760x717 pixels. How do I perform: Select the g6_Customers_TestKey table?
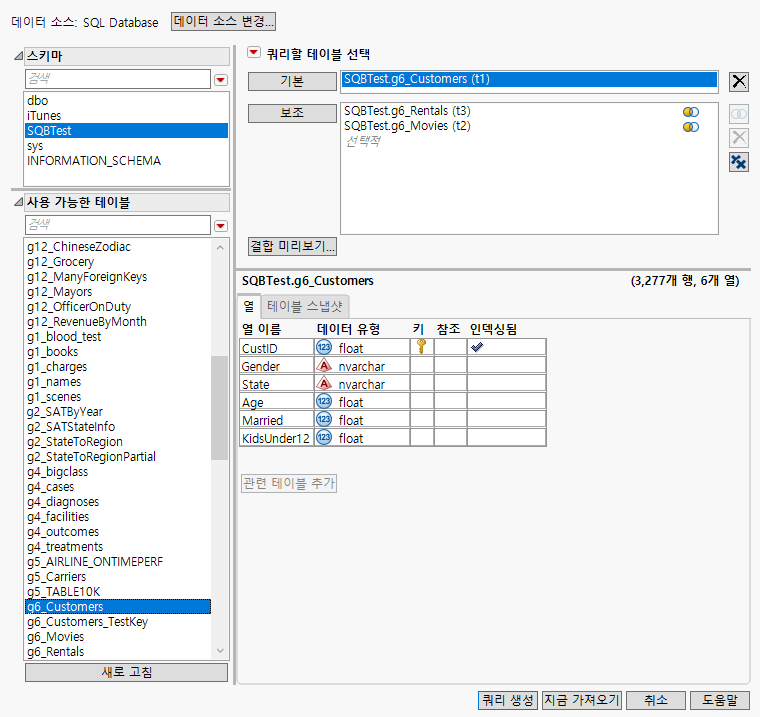pos(118,622)
